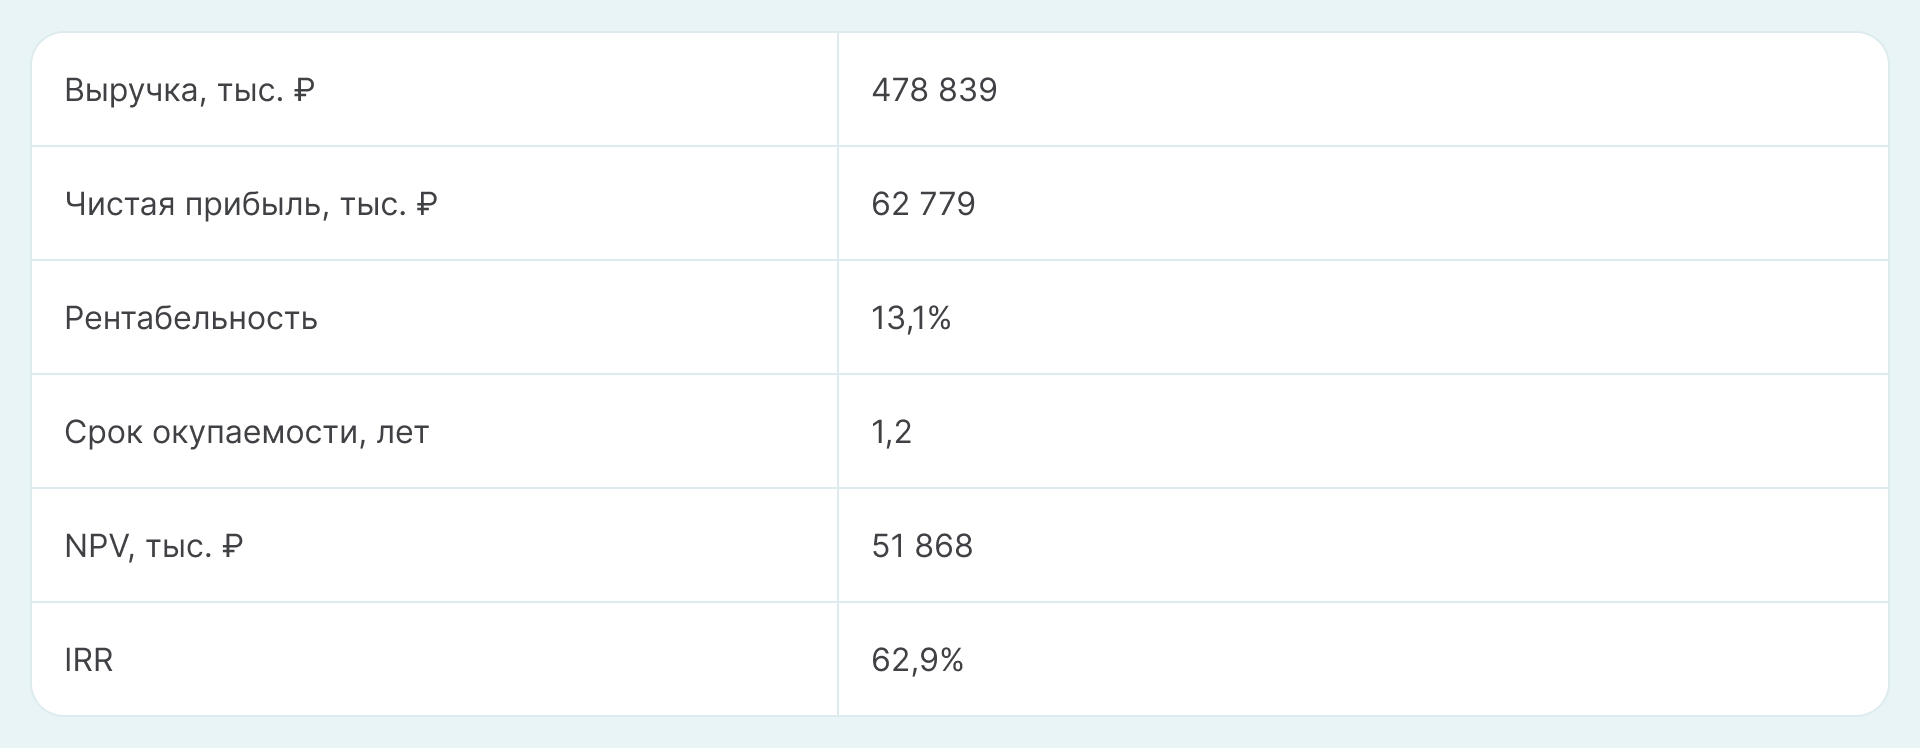The width and height of the screenshot is (1920, 748).
Task: Select the NPV value 51 868
Action: click(x=922, y=547)
